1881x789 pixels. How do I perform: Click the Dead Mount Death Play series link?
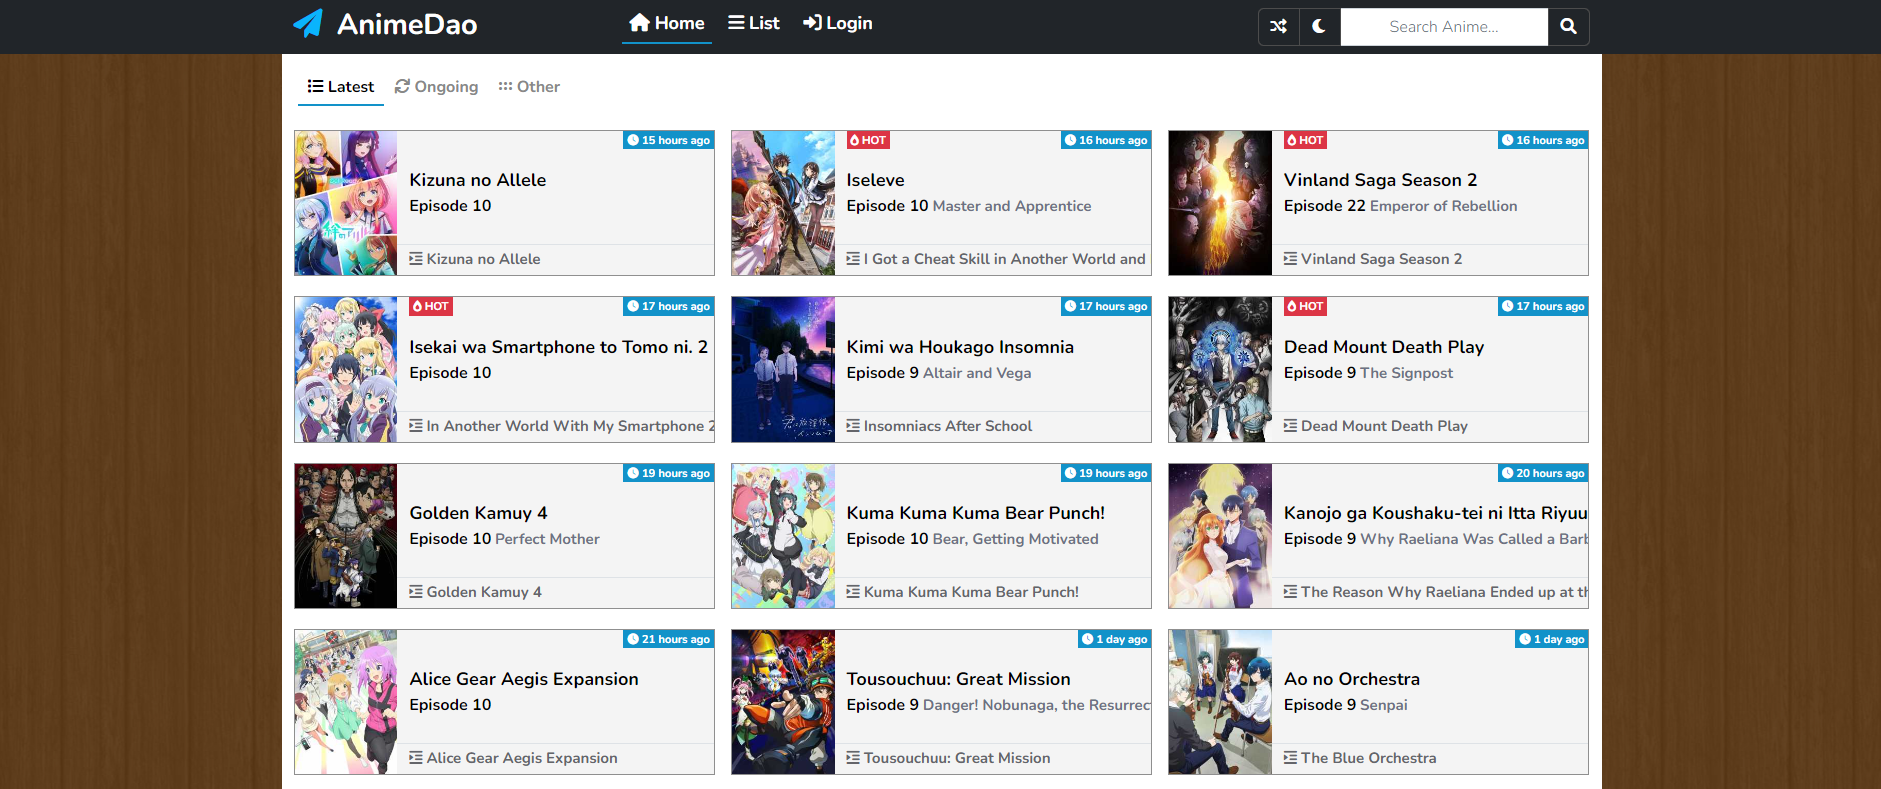[1384, 426]
